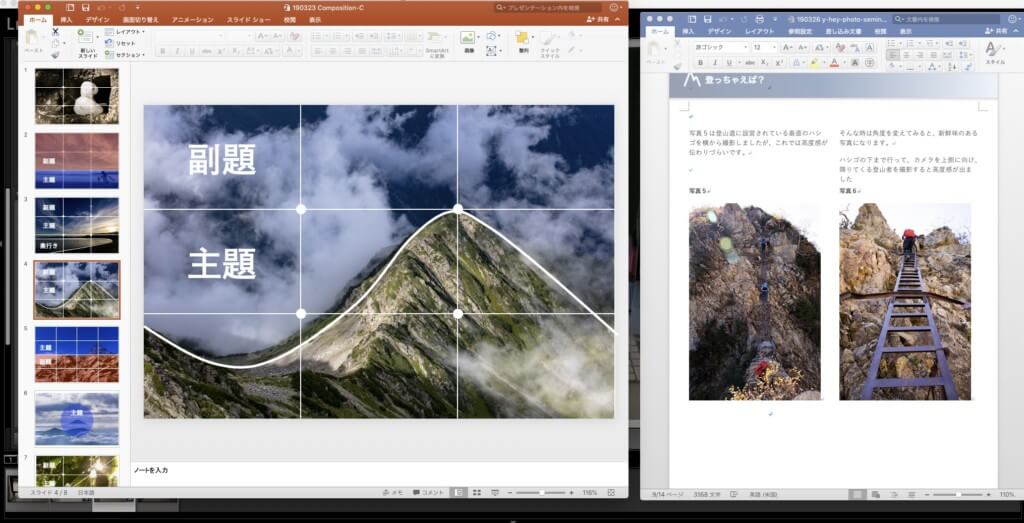Adjust the PowerPoint zoom slider
The width and height of the screenshot is (1024, 523).
click(541, 492)
